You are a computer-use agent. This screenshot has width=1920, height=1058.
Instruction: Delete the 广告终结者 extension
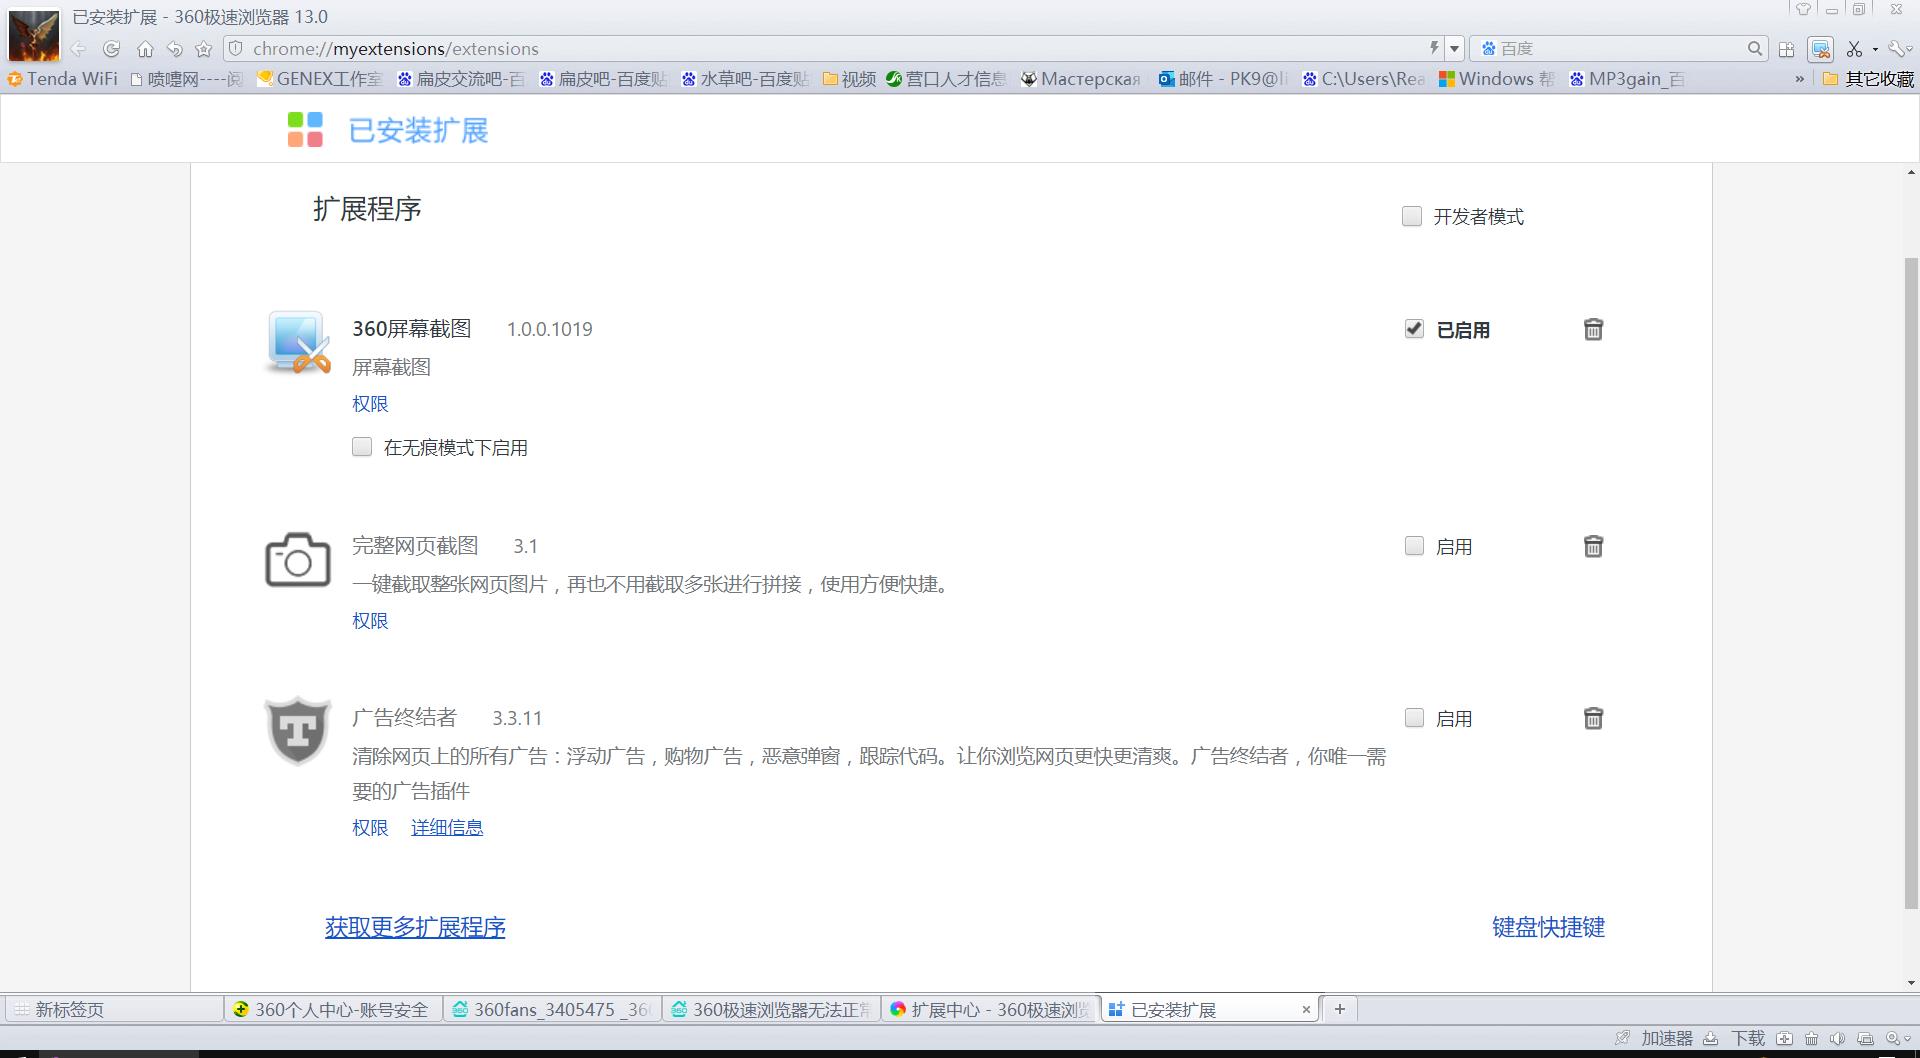1594,718
